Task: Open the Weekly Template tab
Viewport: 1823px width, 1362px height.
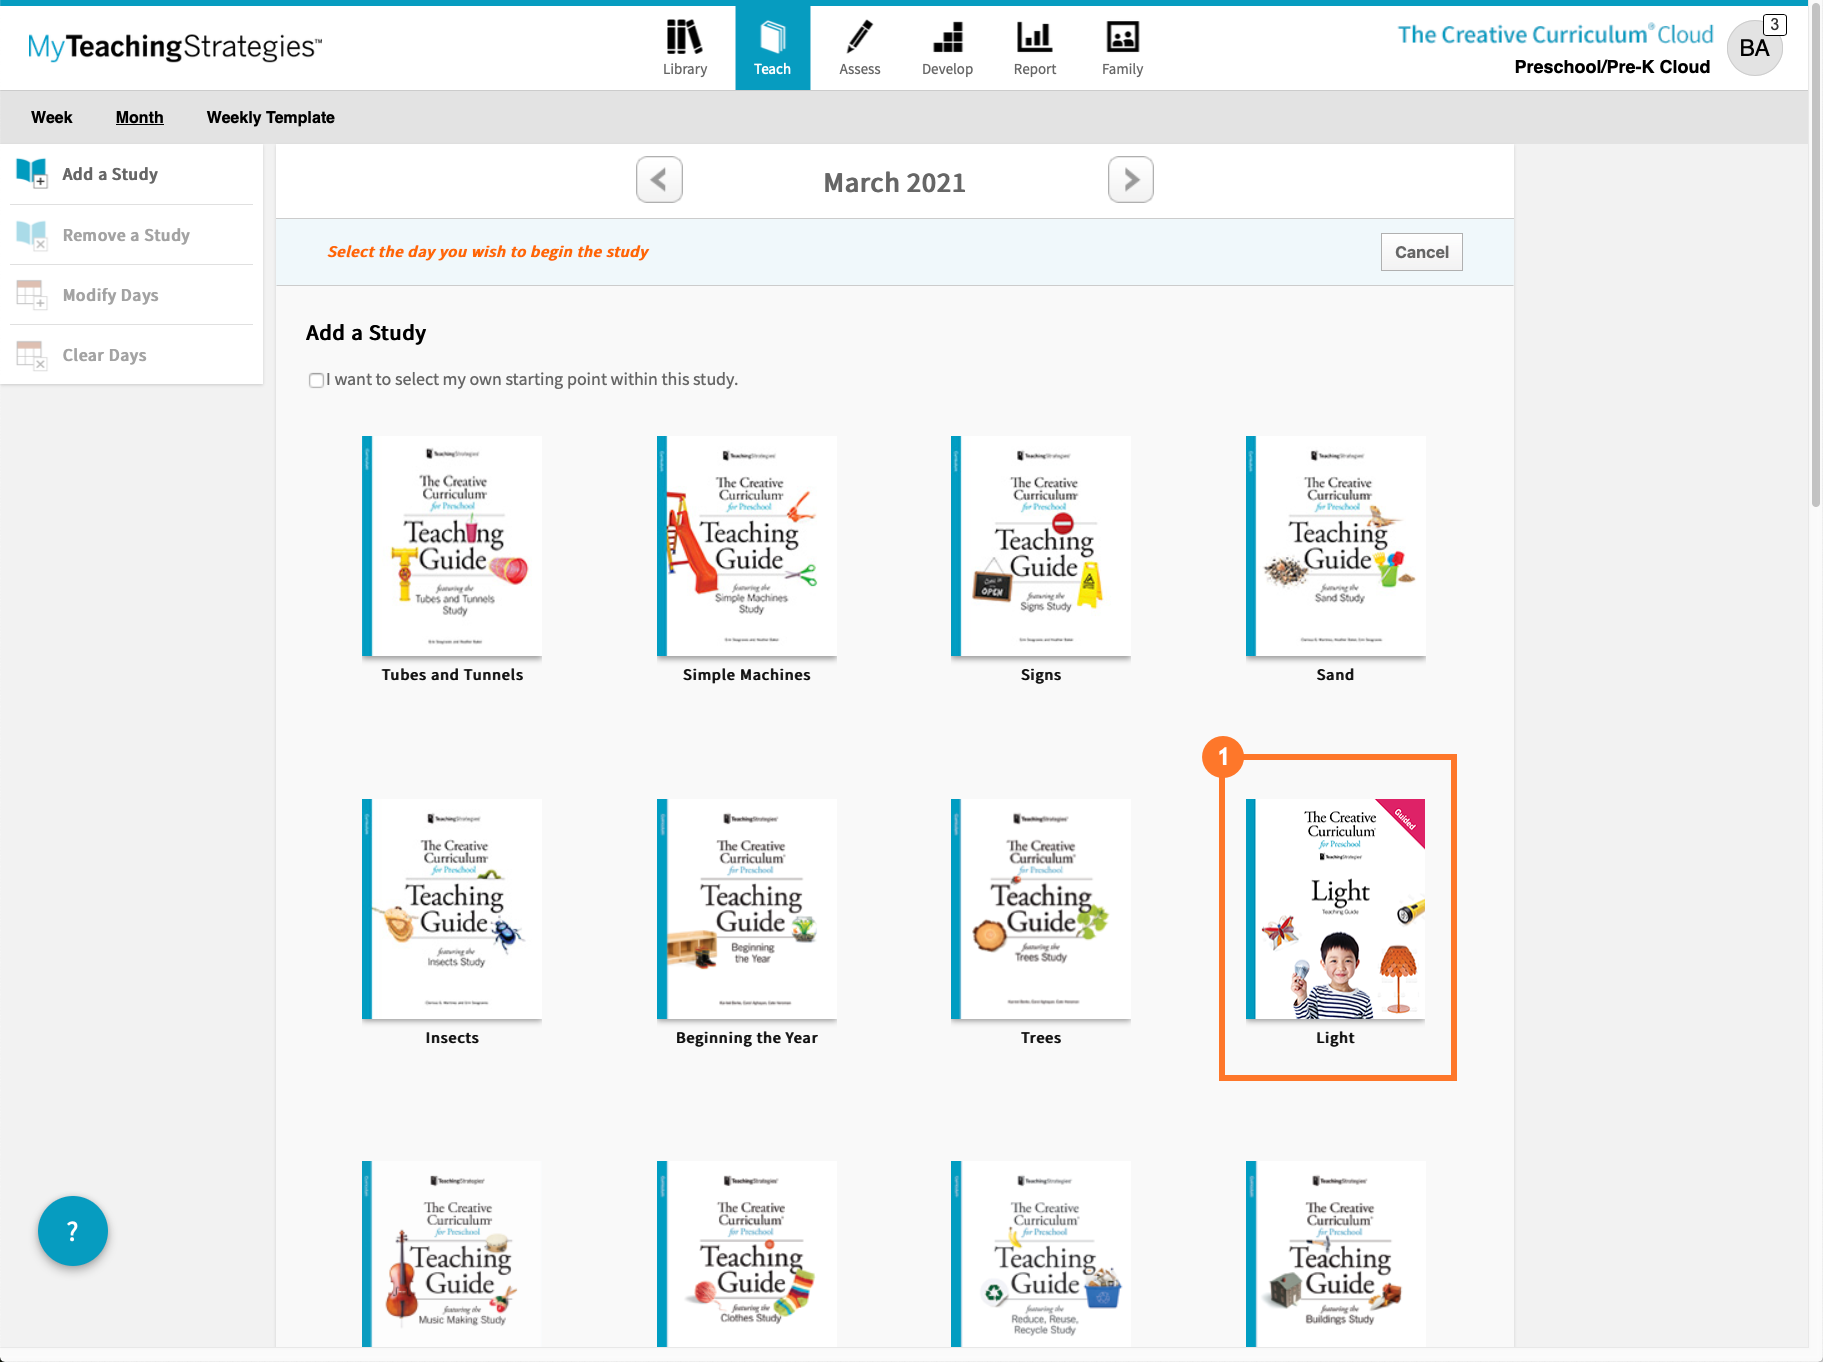Action: [x=270, y=117]
